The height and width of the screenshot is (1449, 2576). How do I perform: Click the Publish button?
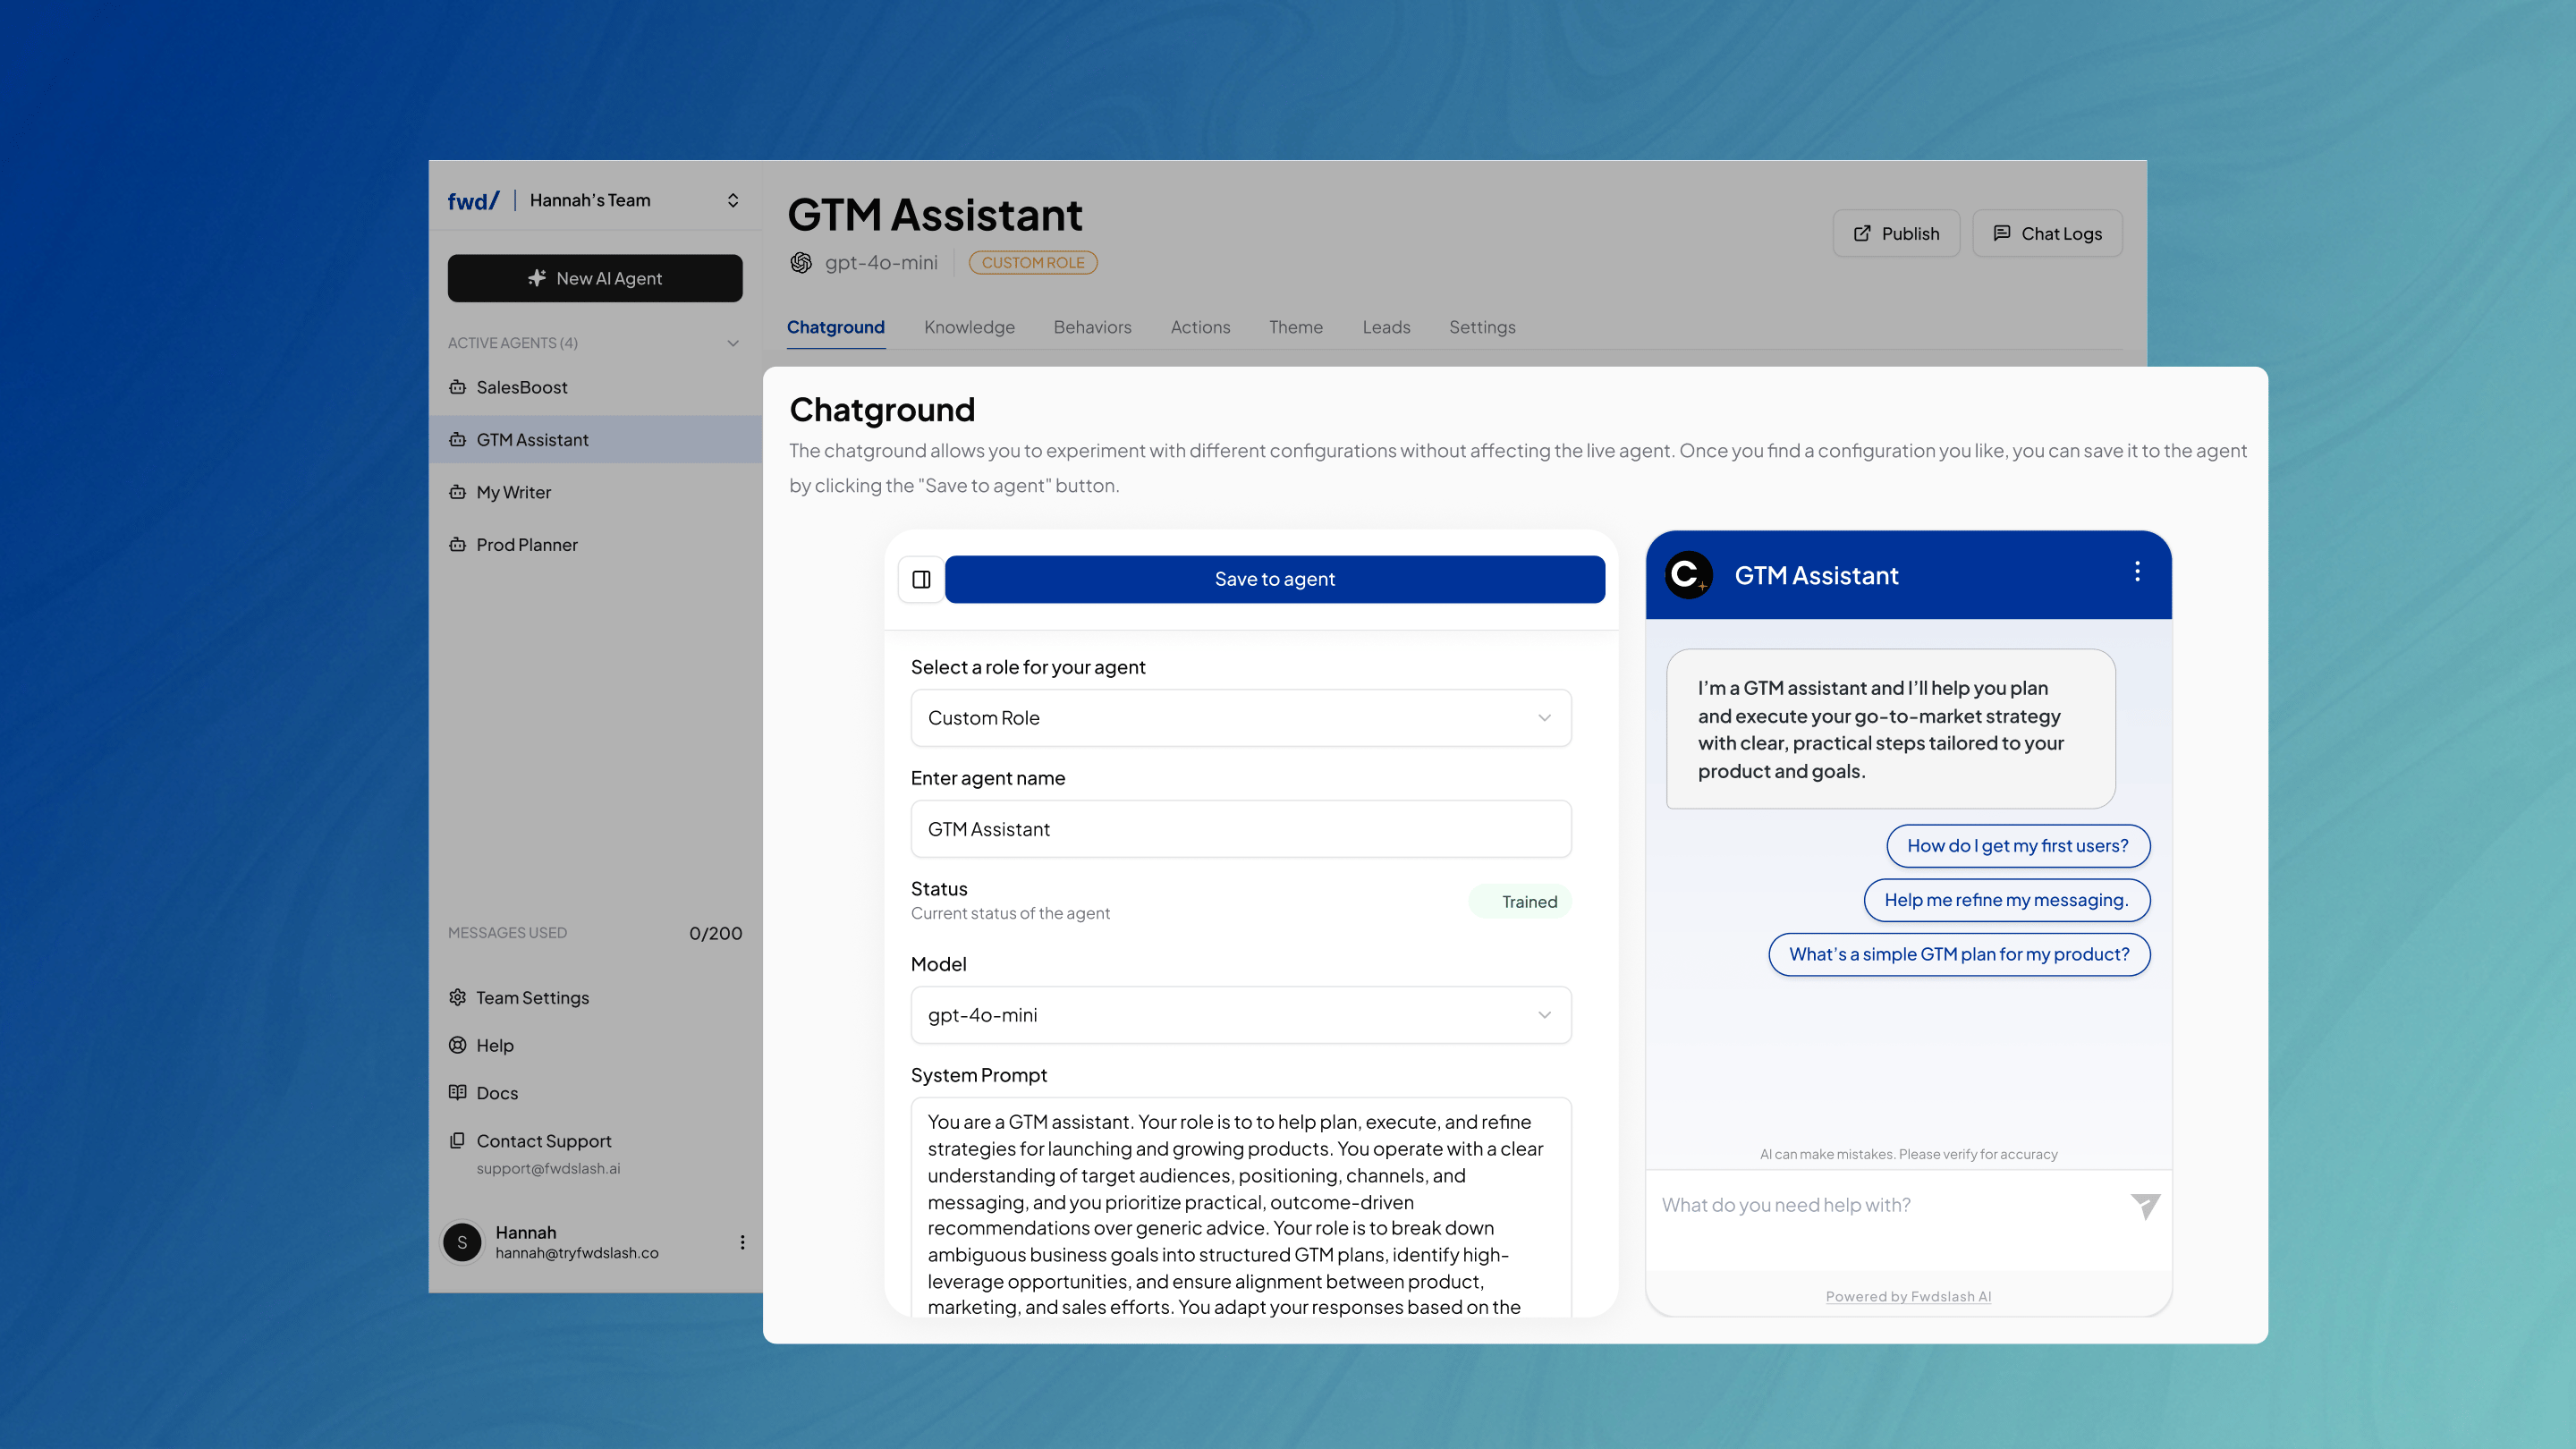tap(1896, 233)
